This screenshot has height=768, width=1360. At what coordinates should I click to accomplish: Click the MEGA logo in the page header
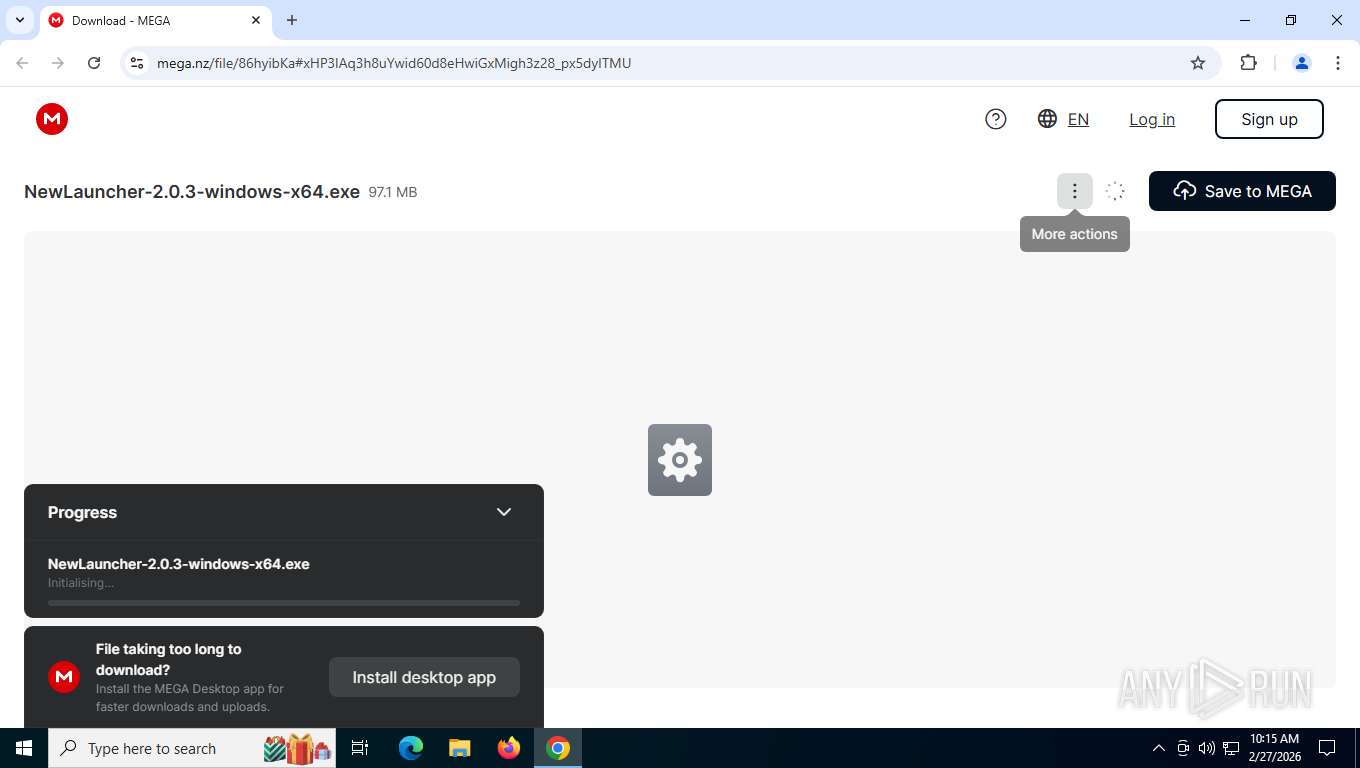[52, 119]
